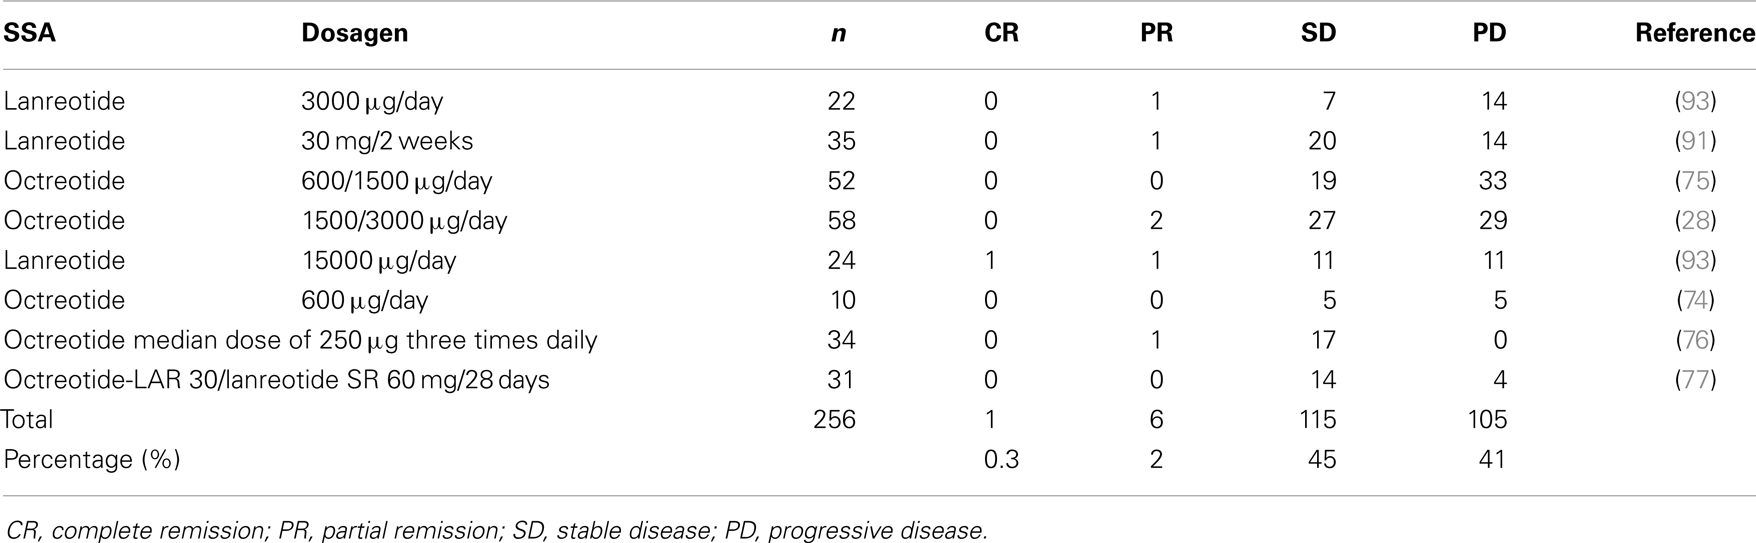Screen dimensions: 1756x543
Task: Click the PD column header
Action: coord(1489,33)
